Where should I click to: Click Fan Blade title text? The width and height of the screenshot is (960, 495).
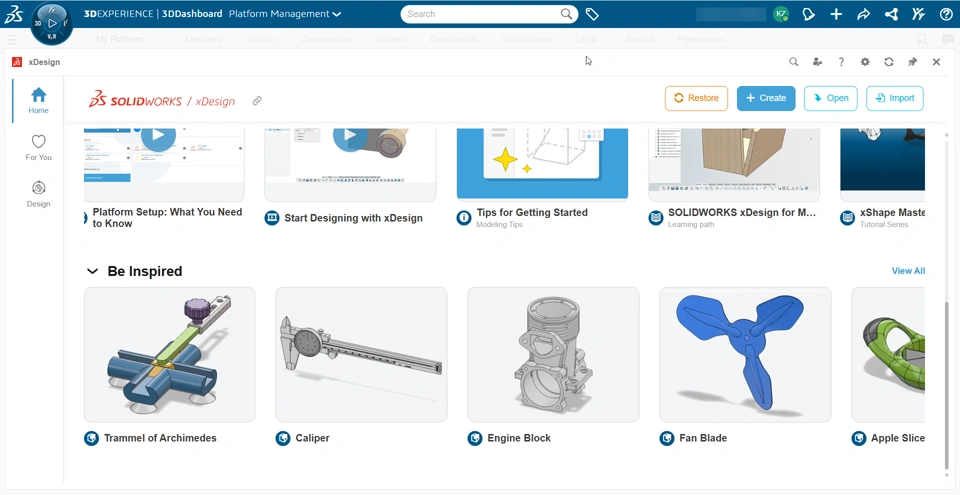click(x=703, y=439)
